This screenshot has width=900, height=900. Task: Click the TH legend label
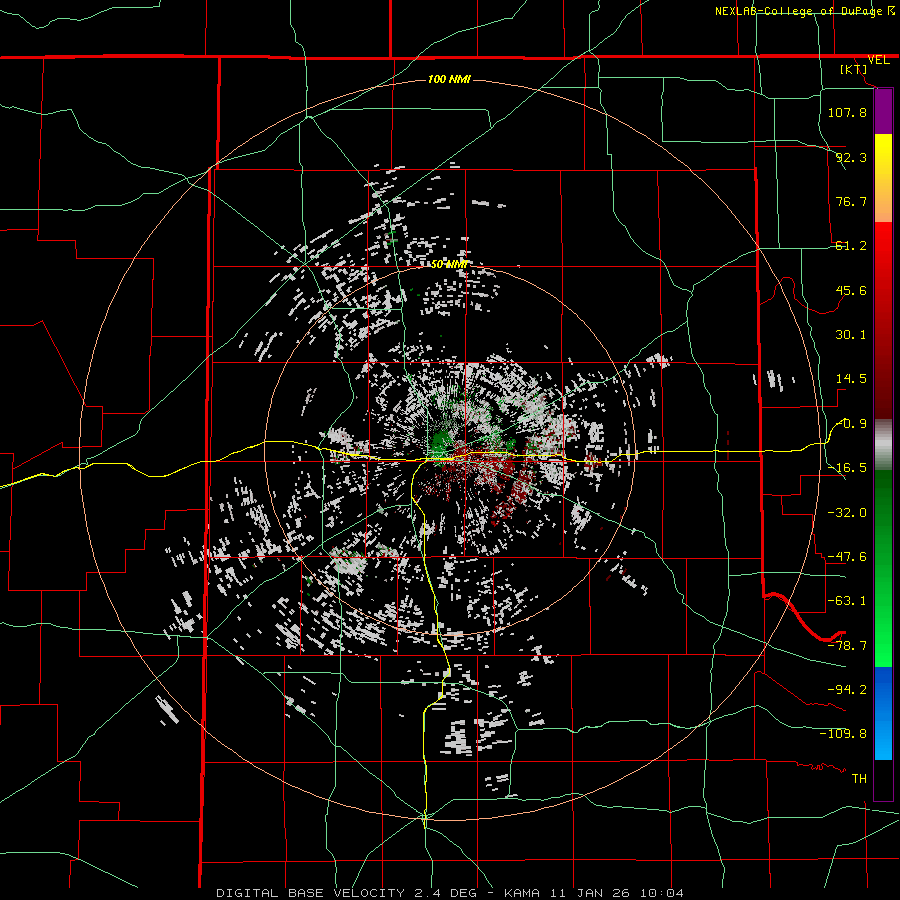point(859,779)
